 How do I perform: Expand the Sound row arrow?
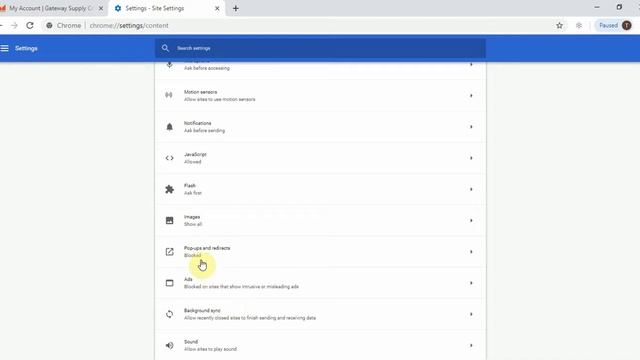point(471,345)
